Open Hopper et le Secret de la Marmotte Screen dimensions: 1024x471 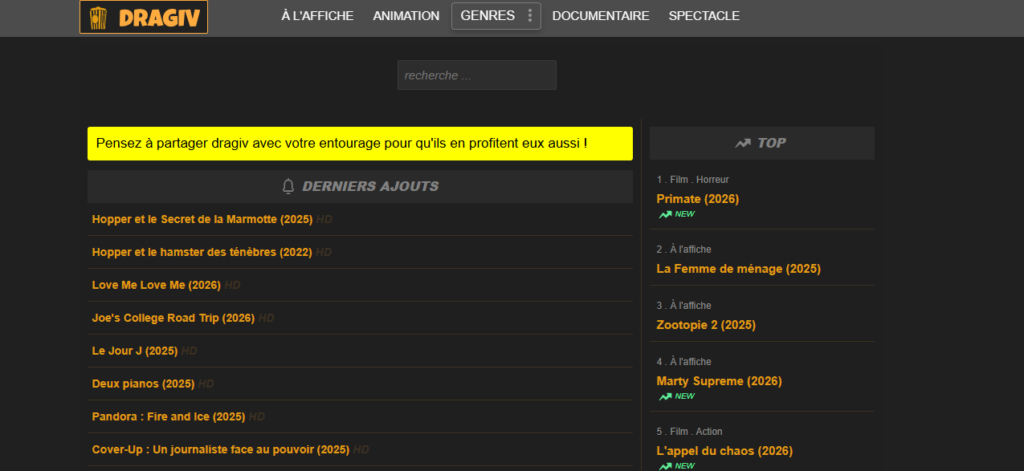(202, 219)
